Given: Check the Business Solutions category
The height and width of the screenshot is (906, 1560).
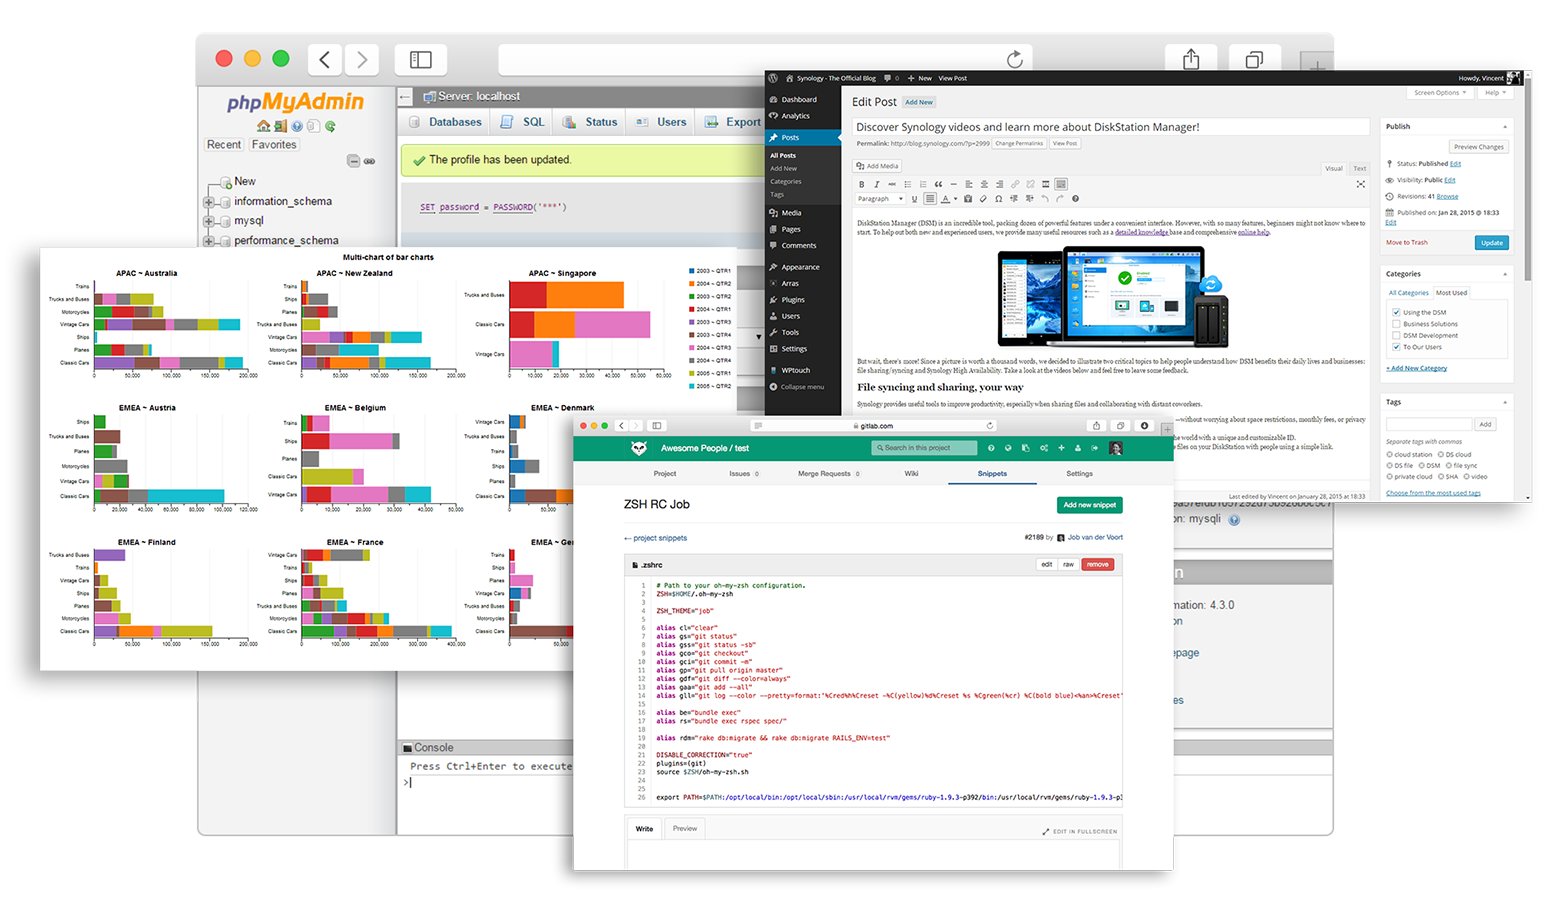Looking at the screenshot, I should pos(1396,324).
